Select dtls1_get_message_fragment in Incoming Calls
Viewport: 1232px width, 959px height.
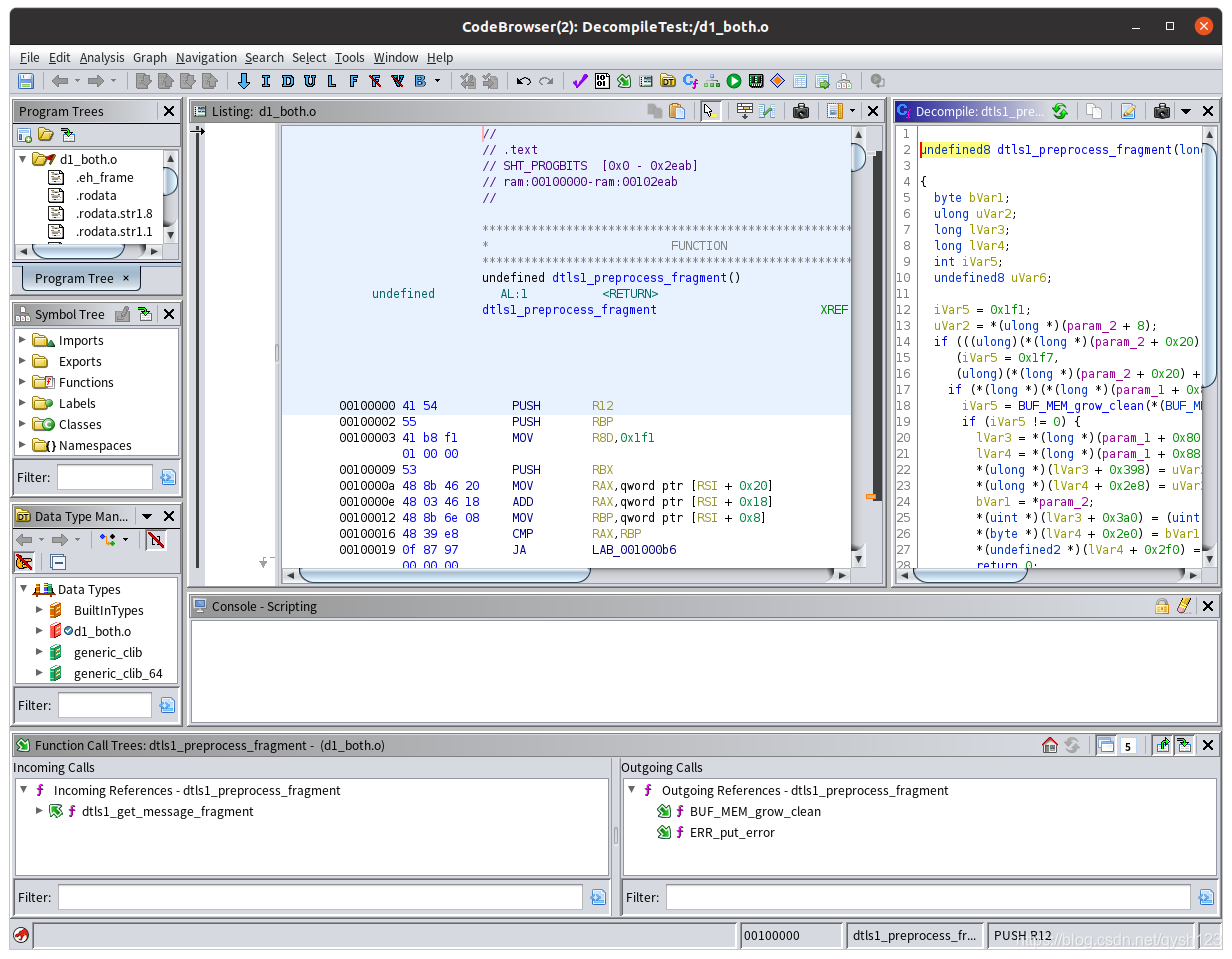point(167,811)
